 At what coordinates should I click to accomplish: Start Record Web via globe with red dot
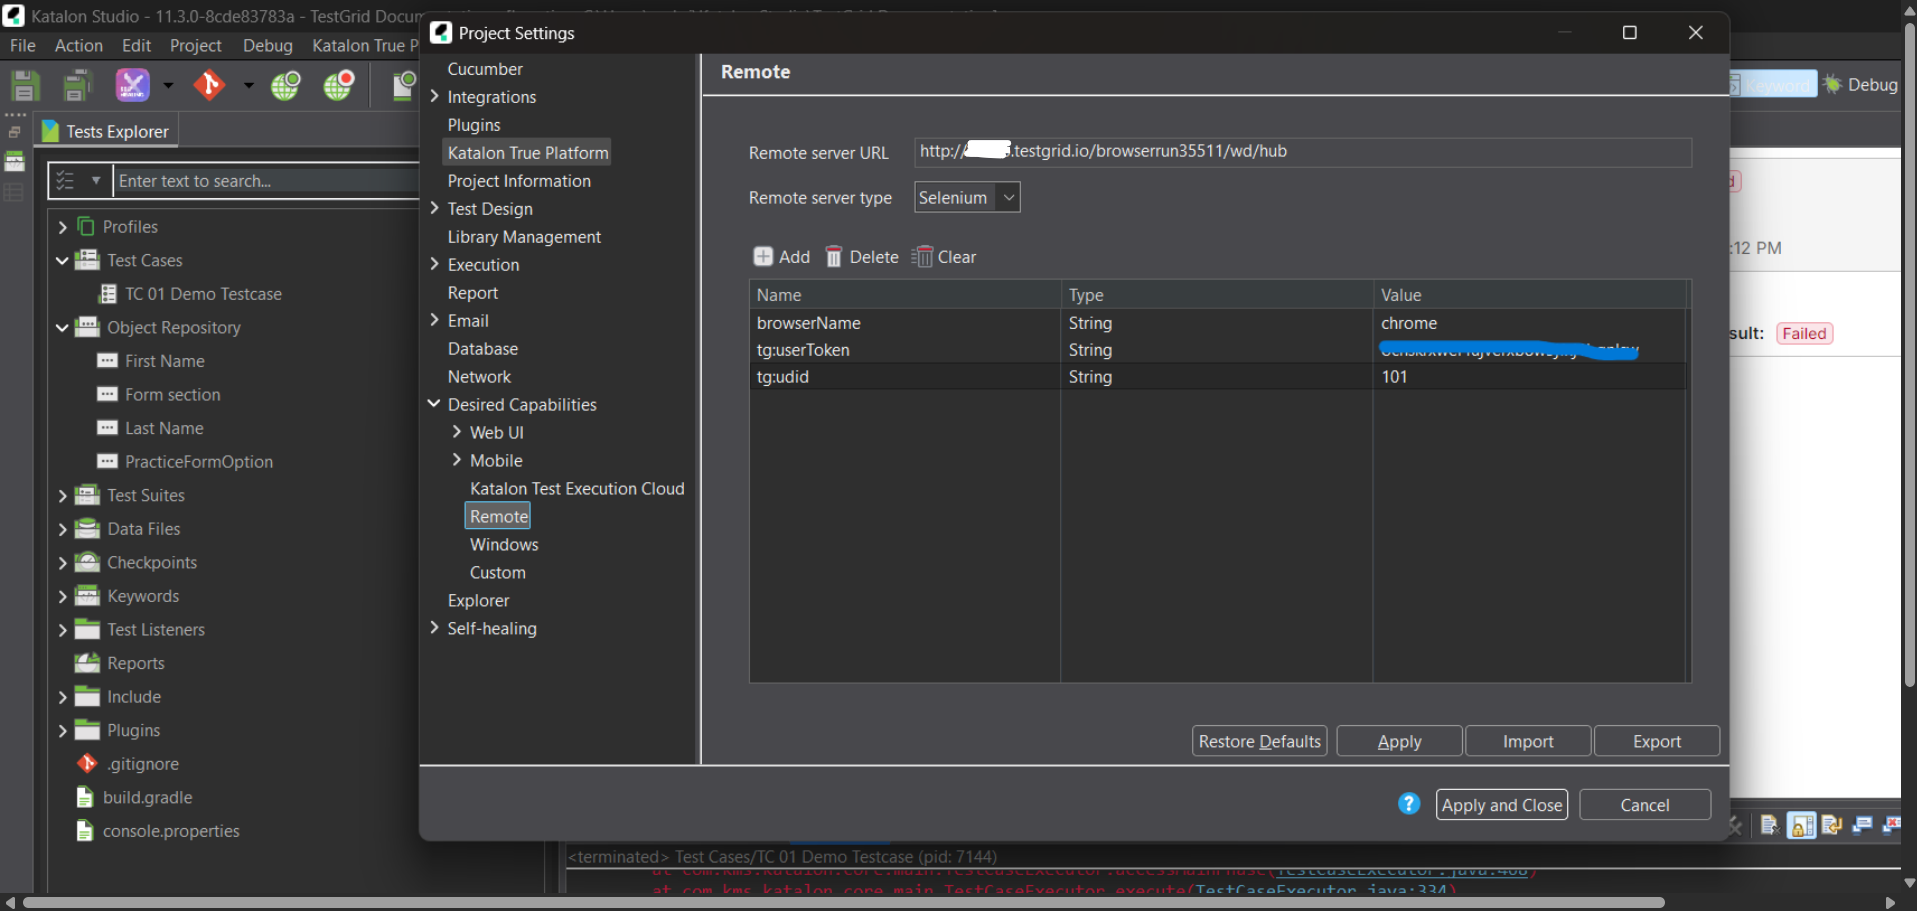click(339, 85)
